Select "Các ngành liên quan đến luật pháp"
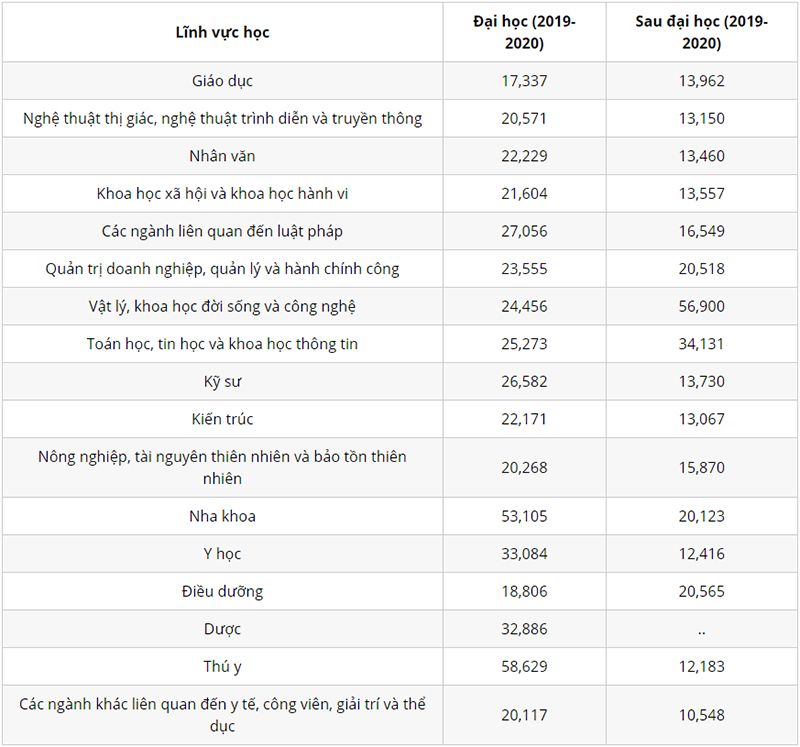The image size is (800, 747). [x=222, y=231]
